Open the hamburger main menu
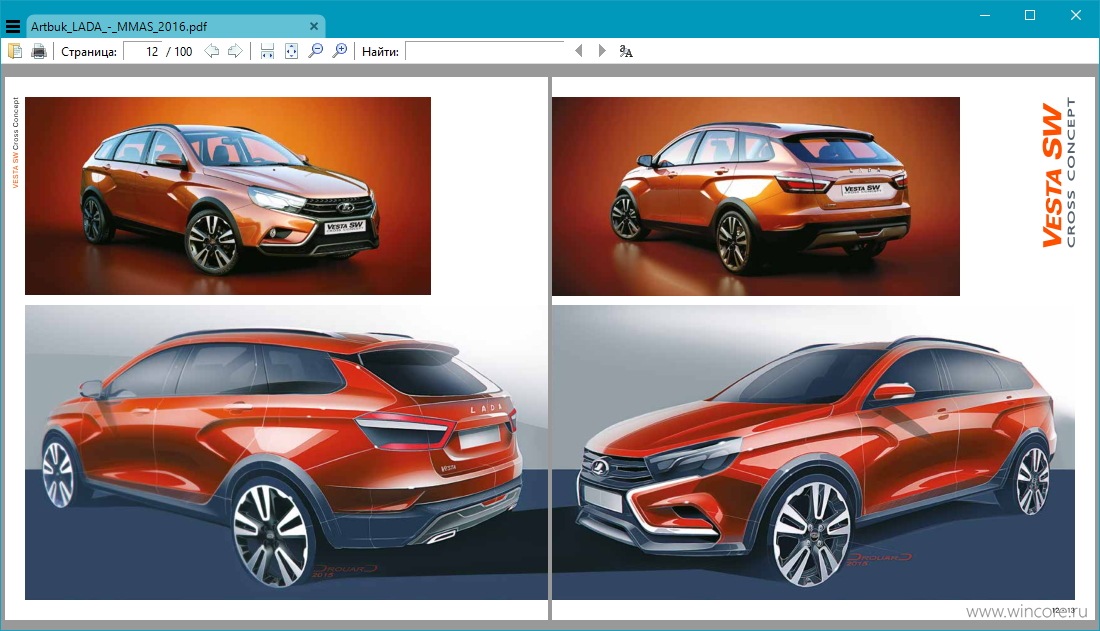 click(x=13, y=27)
